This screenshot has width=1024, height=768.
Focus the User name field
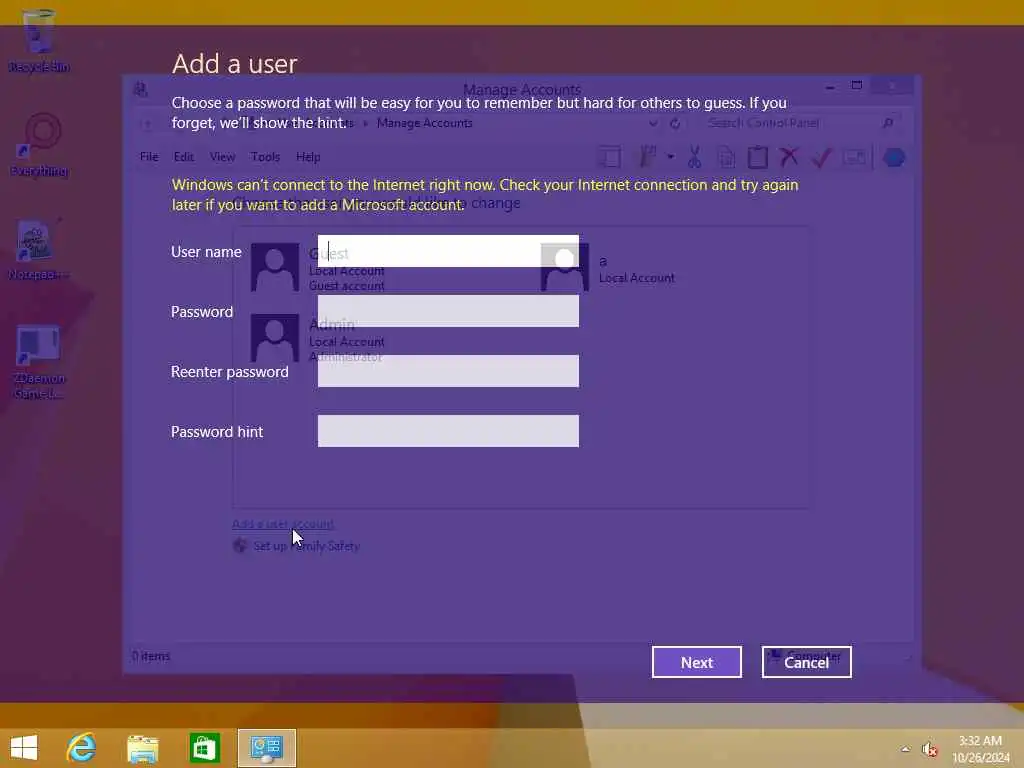click(x=448, y=251)
